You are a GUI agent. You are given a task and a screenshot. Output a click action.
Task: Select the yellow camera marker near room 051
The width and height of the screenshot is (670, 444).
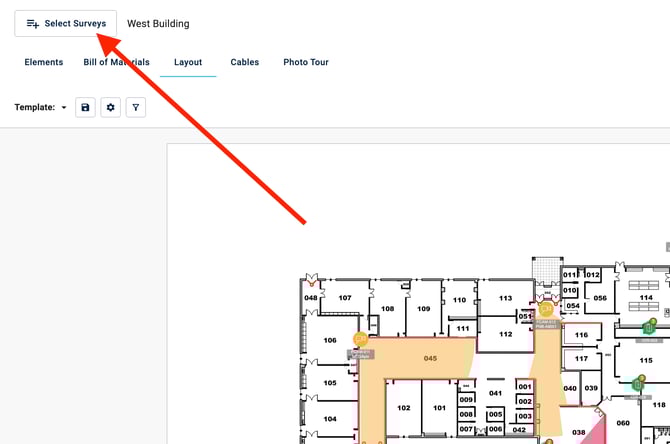click(546, 310)
